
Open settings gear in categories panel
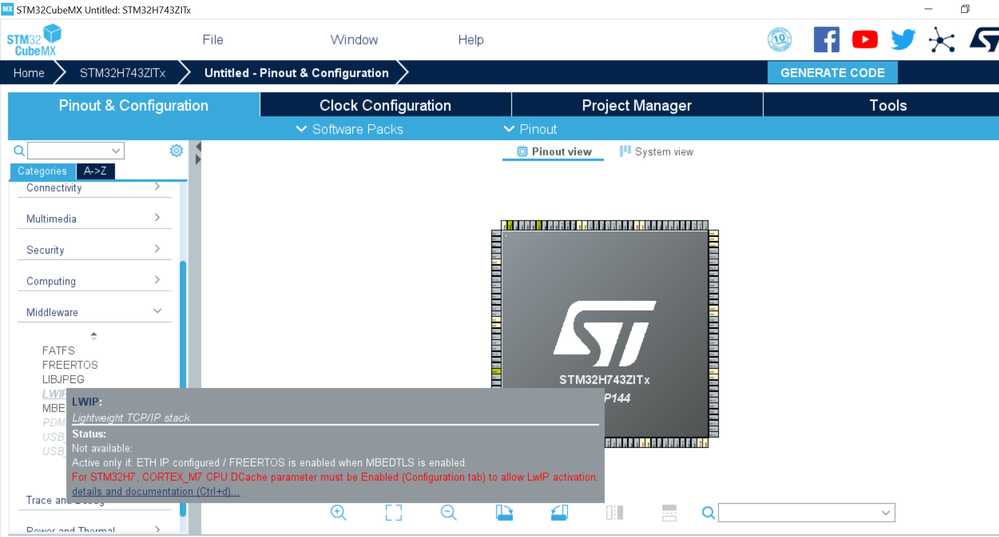[176, 150]
